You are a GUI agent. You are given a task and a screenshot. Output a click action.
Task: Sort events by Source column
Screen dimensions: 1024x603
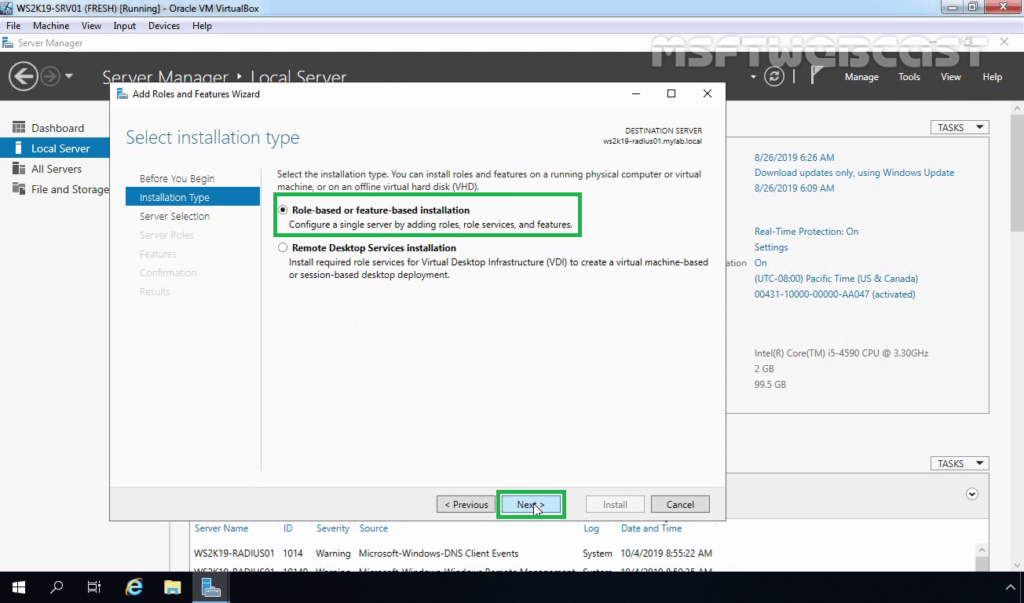click(x=373, y=528)
